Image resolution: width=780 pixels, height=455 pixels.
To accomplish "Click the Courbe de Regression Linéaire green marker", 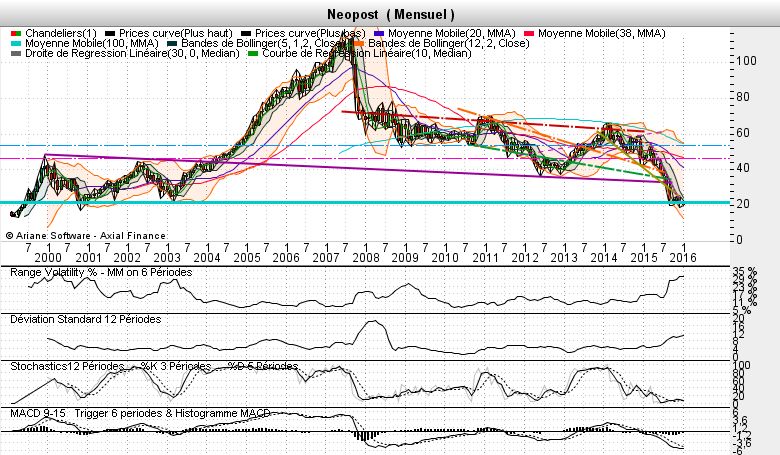I will point(254,53).
